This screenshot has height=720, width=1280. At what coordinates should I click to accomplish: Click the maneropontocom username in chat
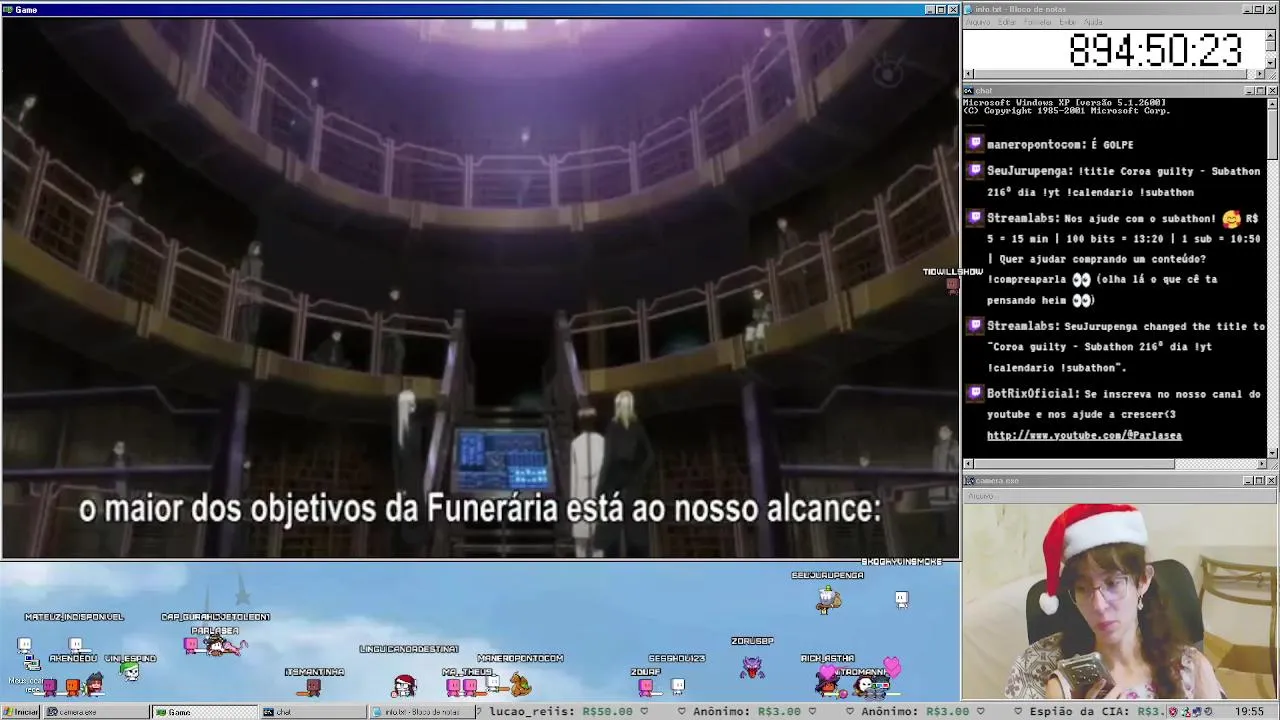click(1036, 144)
